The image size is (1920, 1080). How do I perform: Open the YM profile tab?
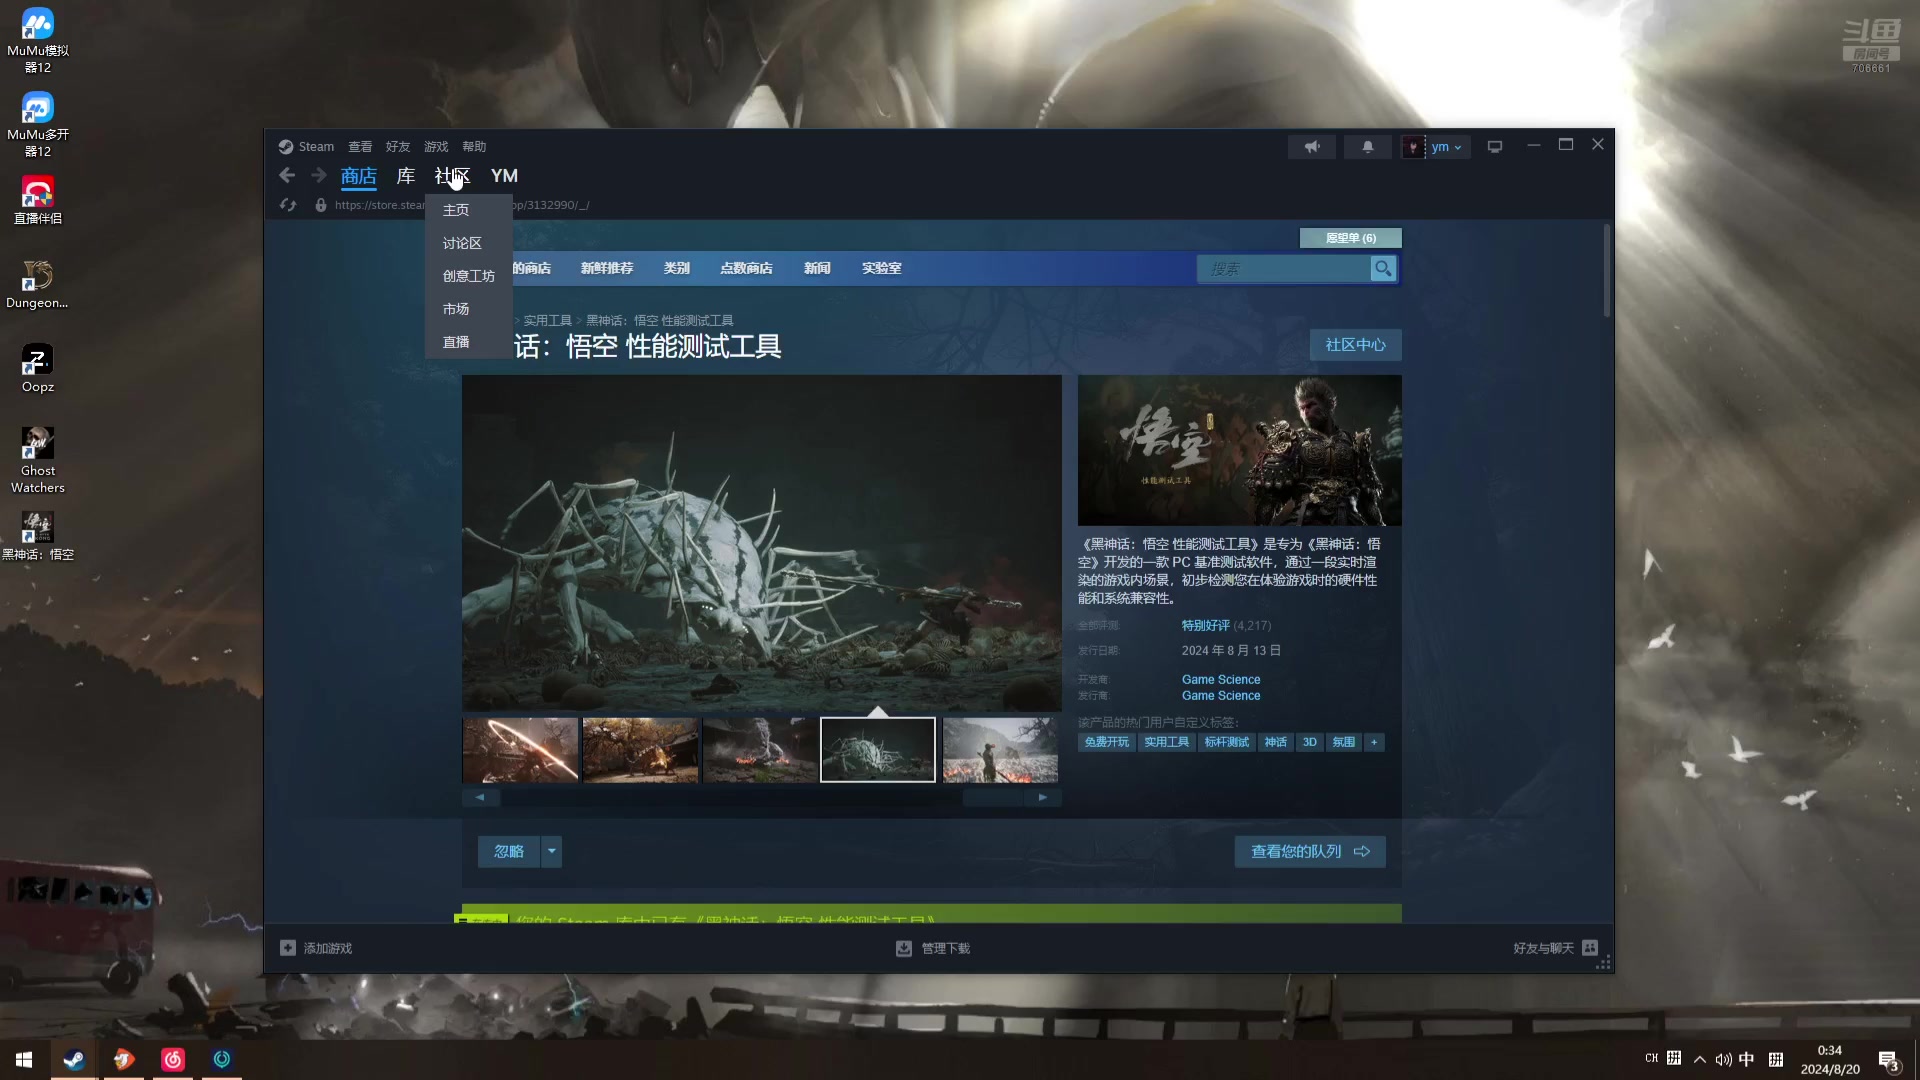point(504,176)
